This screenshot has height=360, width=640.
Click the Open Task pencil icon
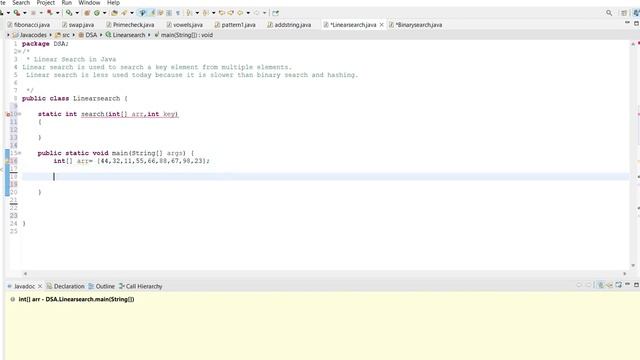pyautogui.click(x=124, y=13)
